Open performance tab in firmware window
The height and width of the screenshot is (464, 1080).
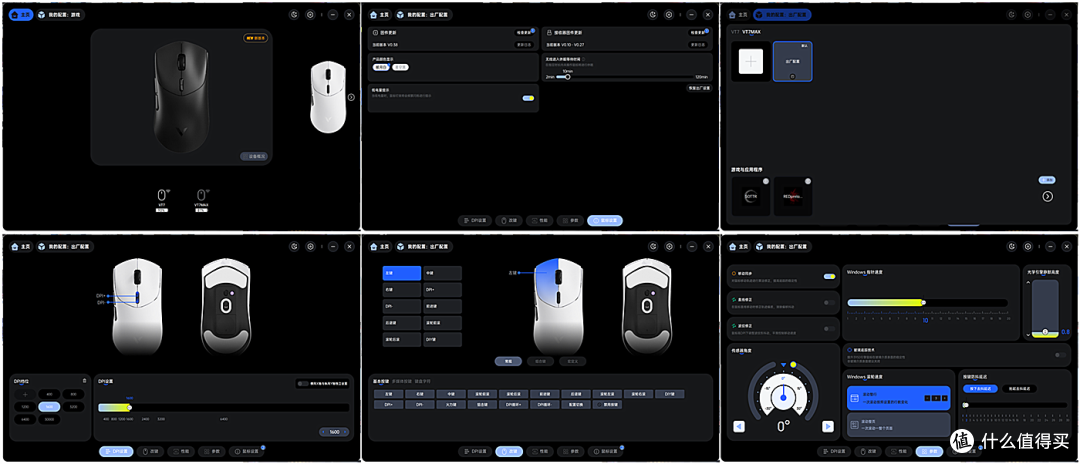[x=540, y=220]
